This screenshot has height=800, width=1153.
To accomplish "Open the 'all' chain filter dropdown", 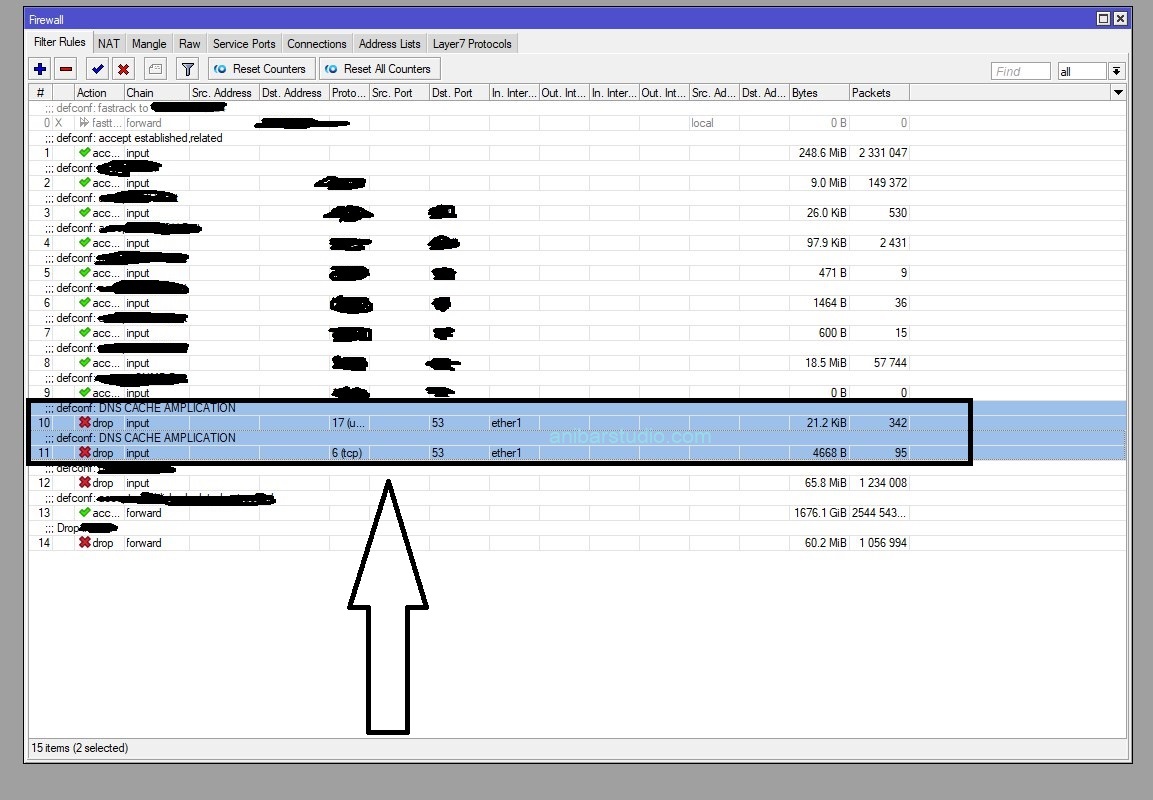I will coord(1116,71).
